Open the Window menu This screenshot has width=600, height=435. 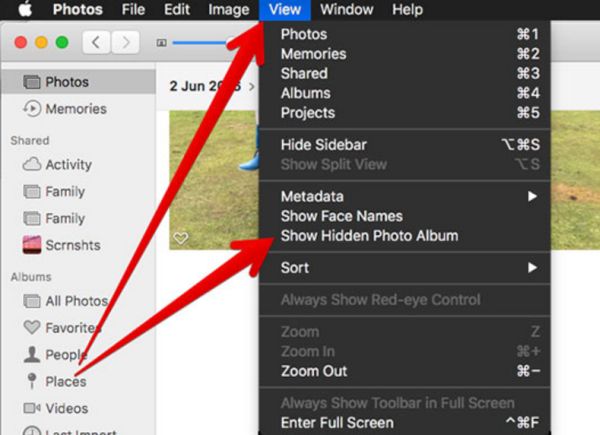tap(347, 9)
